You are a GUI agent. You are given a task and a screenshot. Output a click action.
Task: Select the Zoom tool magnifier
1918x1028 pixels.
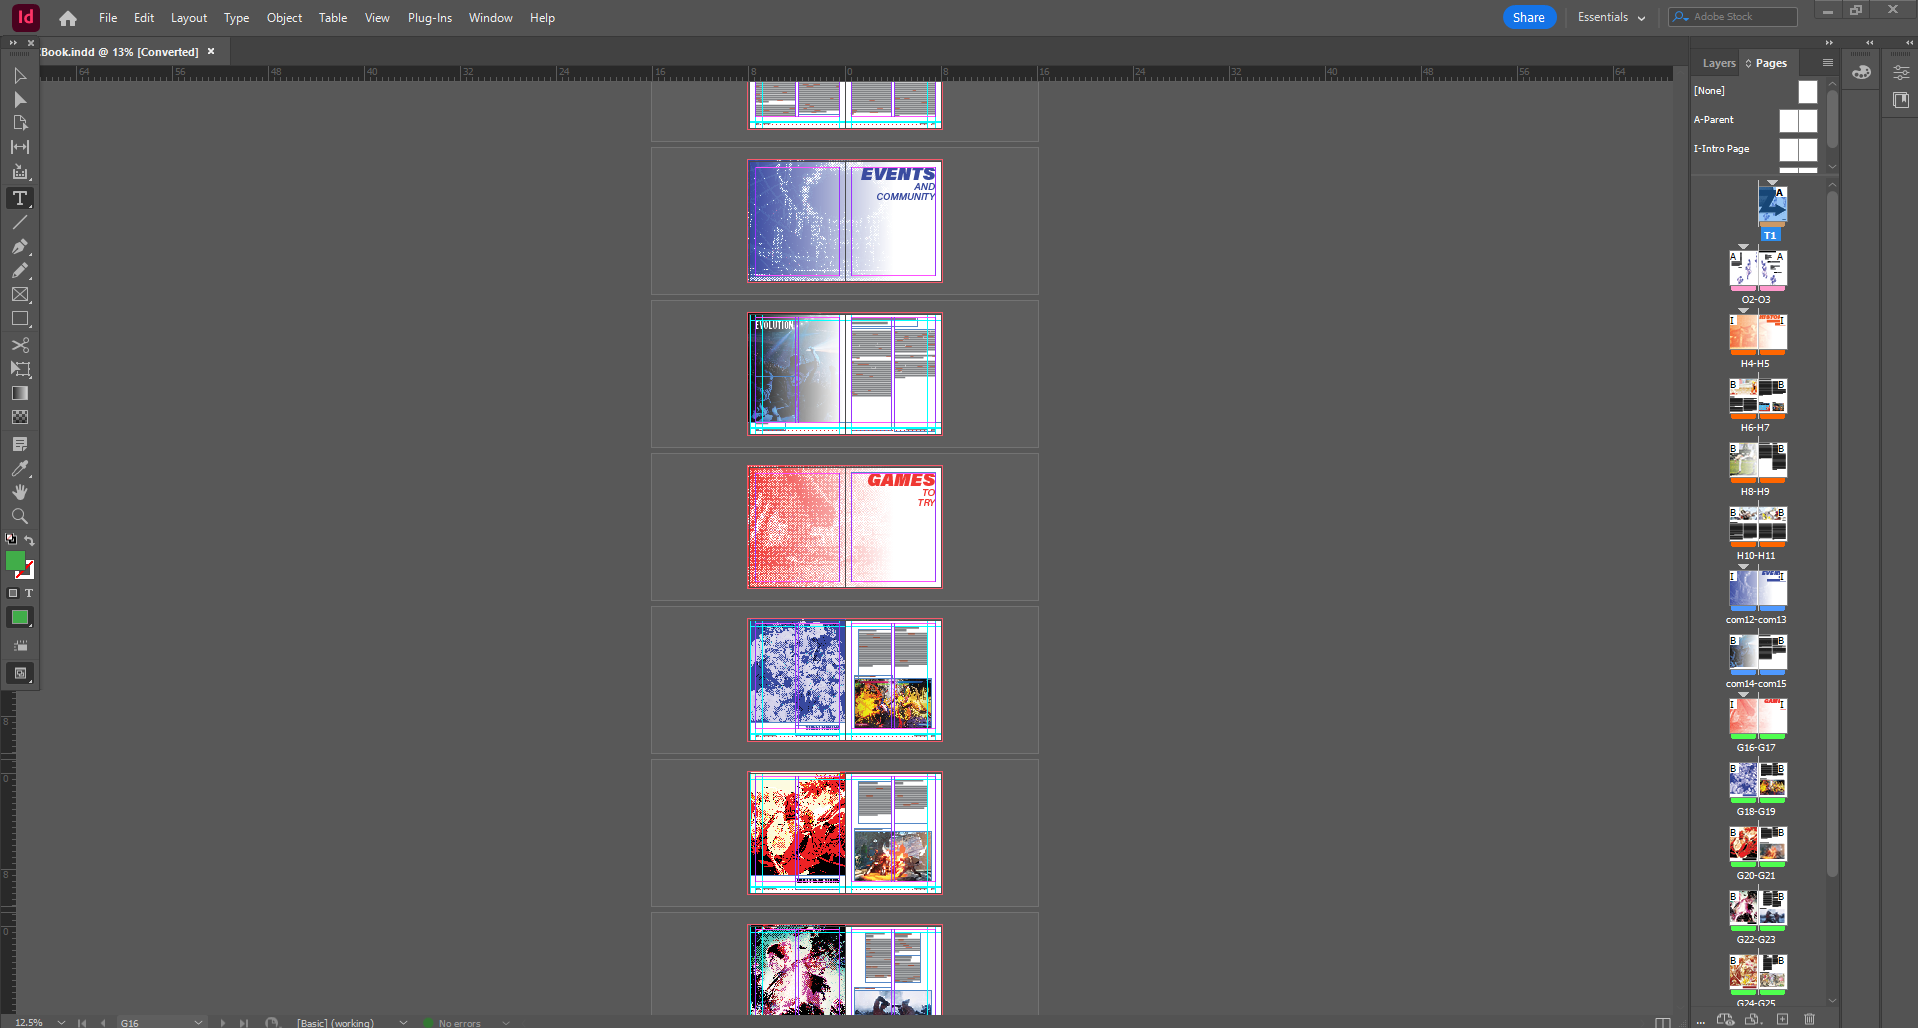pyautogui.click(x=19, y=516)
